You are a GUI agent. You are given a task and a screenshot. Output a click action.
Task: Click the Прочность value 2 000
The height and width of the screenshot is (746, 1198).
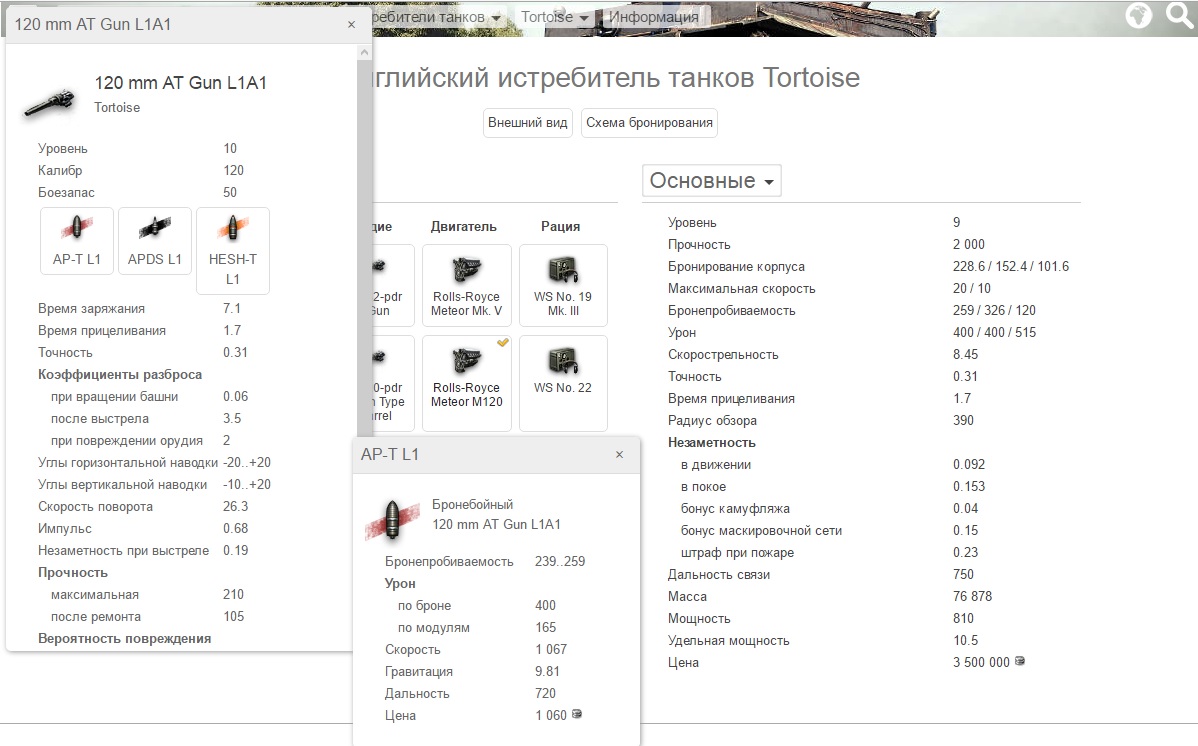pos(969,245)
